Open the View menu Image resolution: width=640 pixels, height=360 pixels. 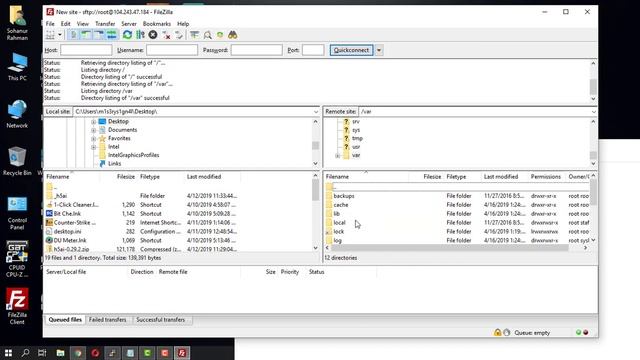point(82,24)
